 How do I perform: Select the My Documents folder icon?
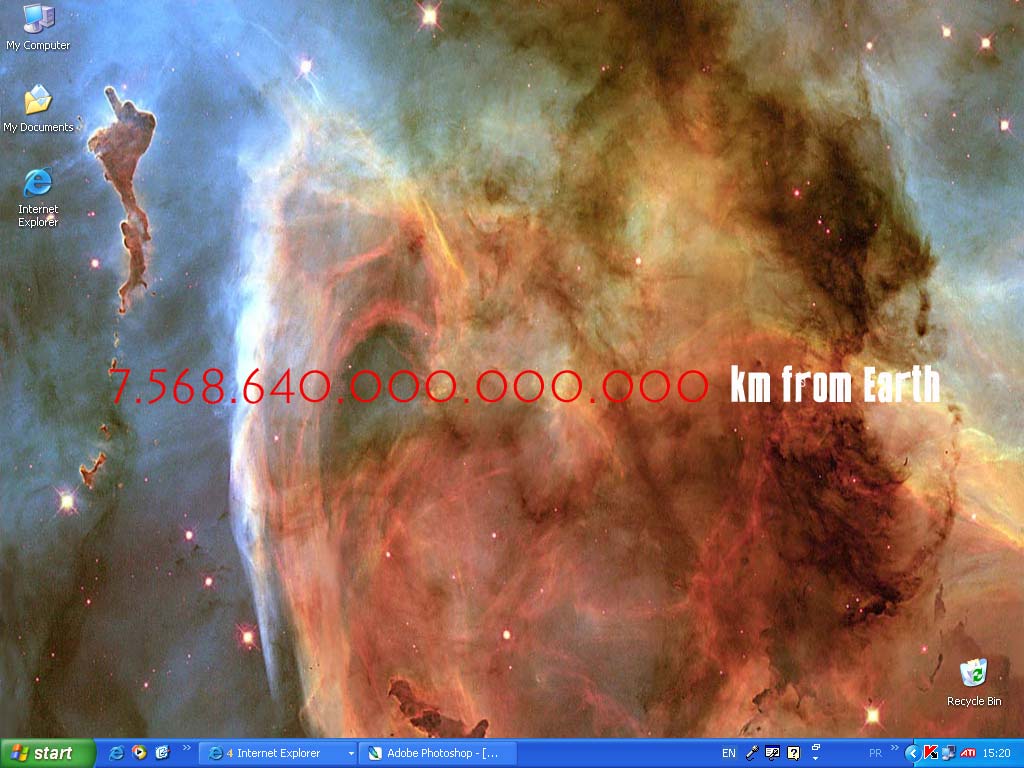tap(38, 108)
